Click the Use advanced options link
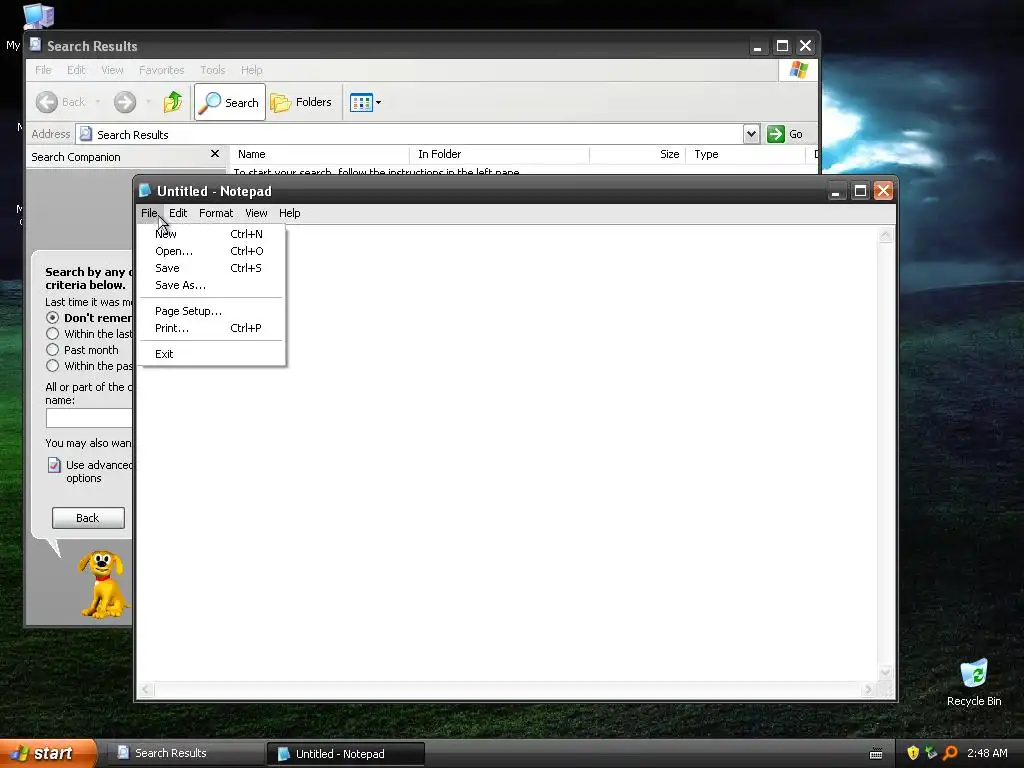Image resolution: width=1024 pixels, height=768 pixels. (89, 472)
